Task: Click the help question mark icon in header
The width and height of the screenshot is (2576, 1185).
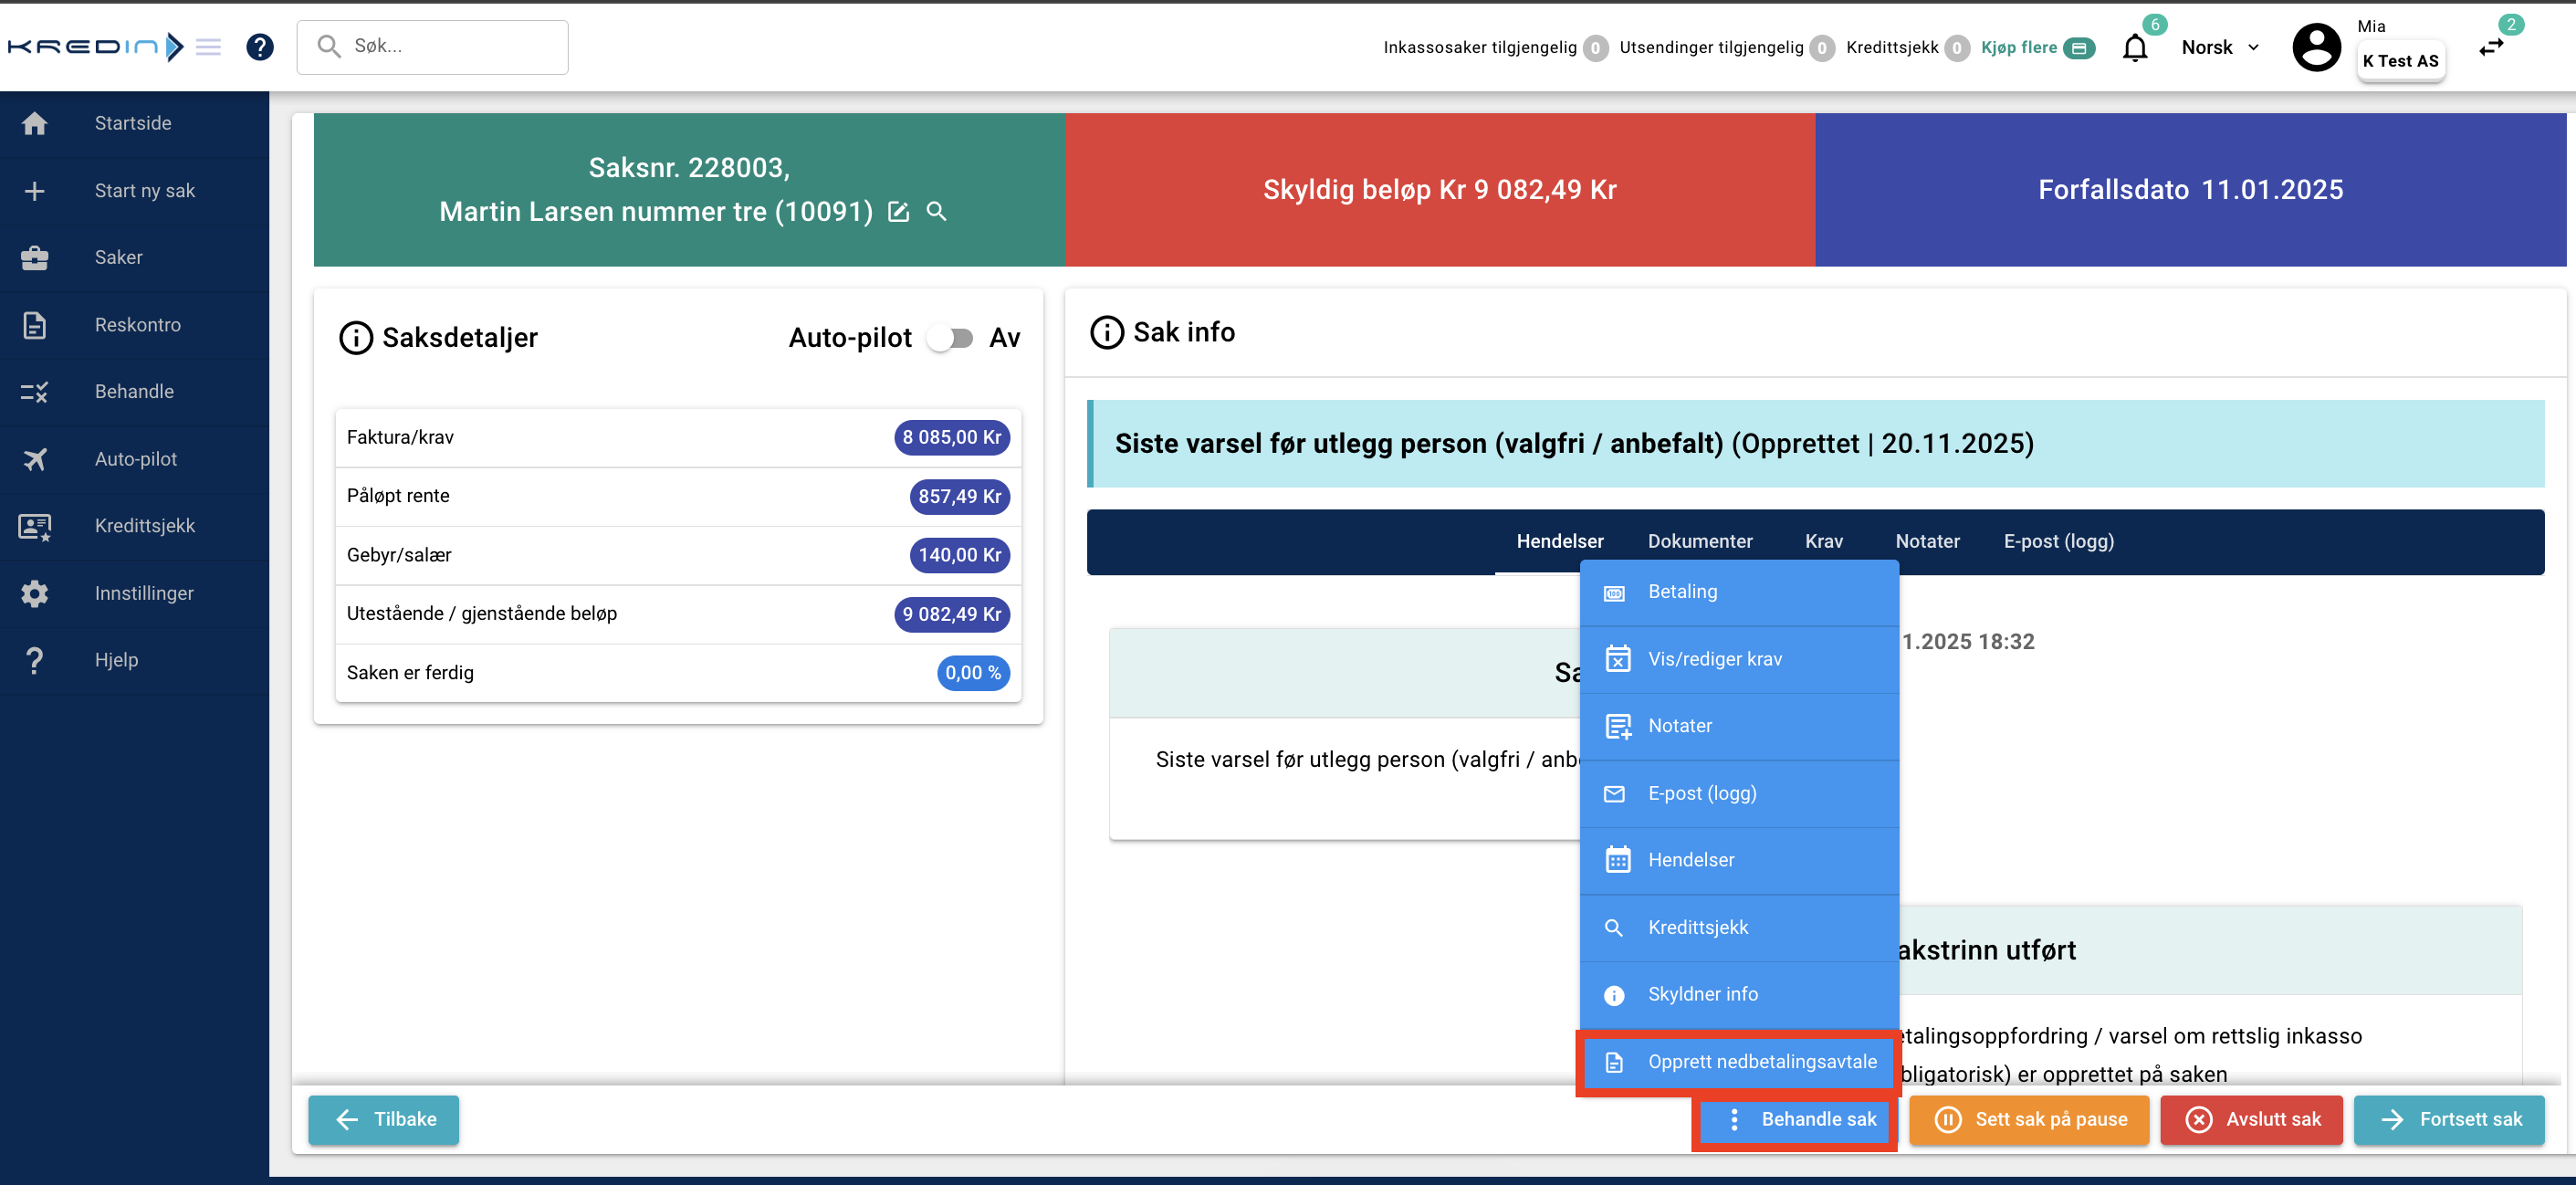Action: (260, 46)
